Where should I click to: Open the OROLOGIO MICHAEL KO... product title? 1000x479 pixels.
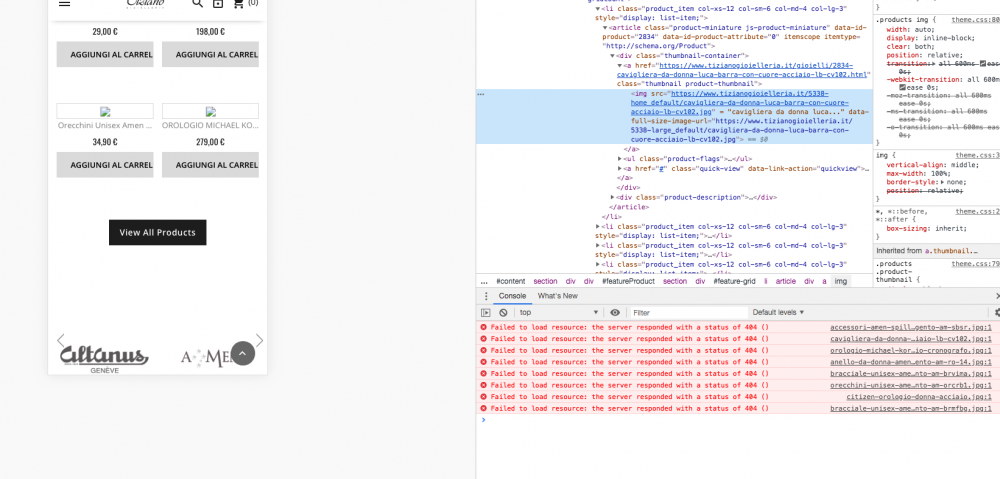pyautogui.click(x=210, y=126)
